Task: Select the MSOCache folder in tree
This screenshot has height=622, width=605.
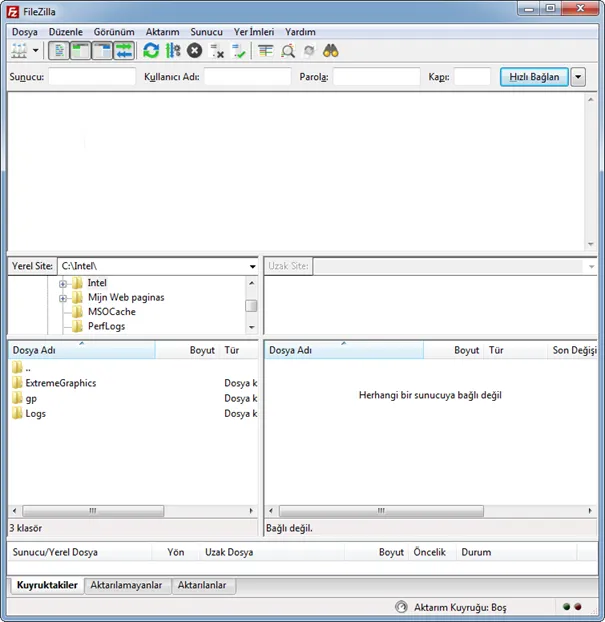Action: coord(111,312)
